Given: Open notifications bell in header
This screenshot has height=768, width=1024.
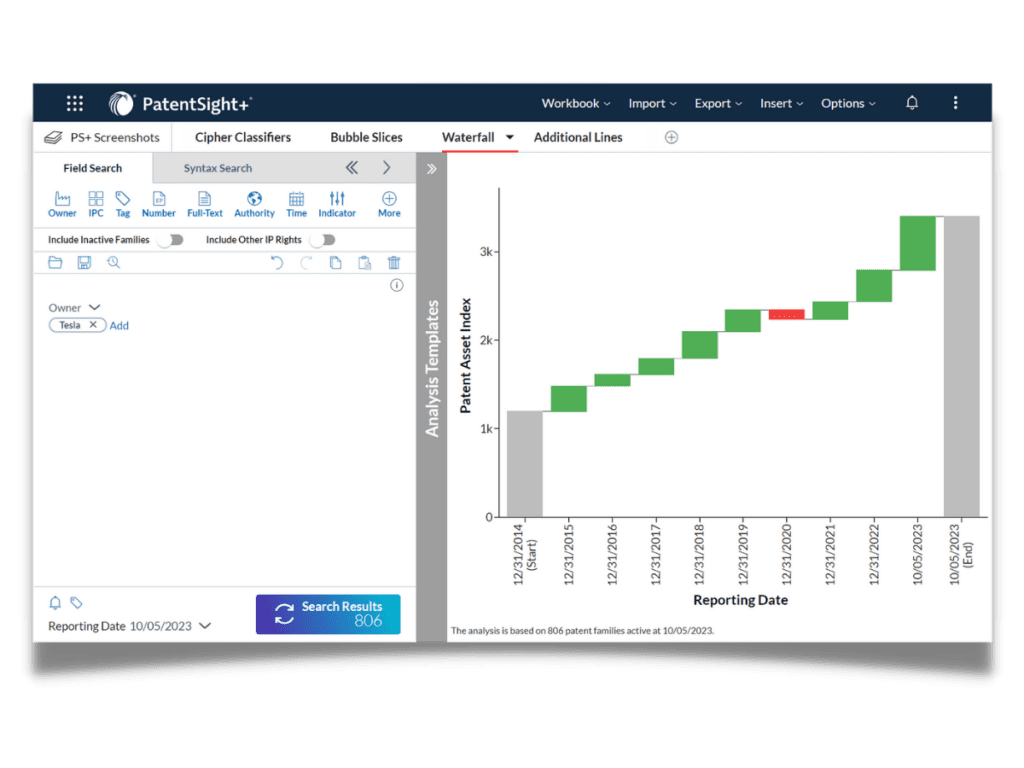Looking at the screenshot, I should (912, 103).
